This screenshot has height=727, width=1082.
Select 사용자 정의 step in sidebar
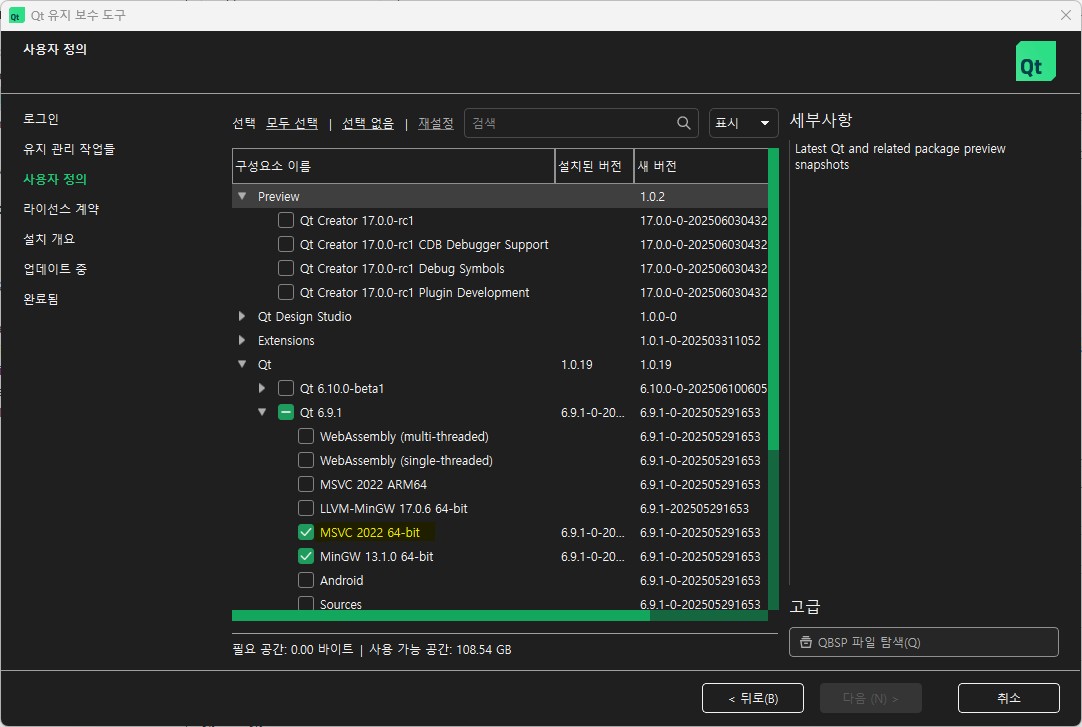[55, 179]
